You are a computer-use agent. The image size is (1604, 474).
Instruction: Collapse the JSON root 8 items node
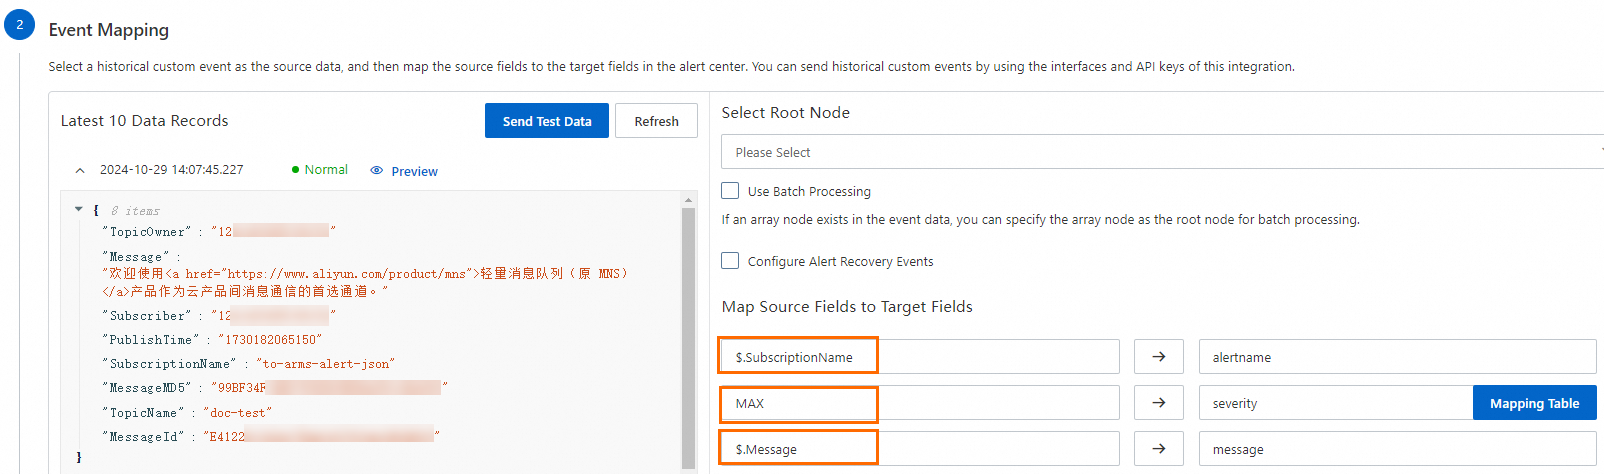tap(79, 209)
